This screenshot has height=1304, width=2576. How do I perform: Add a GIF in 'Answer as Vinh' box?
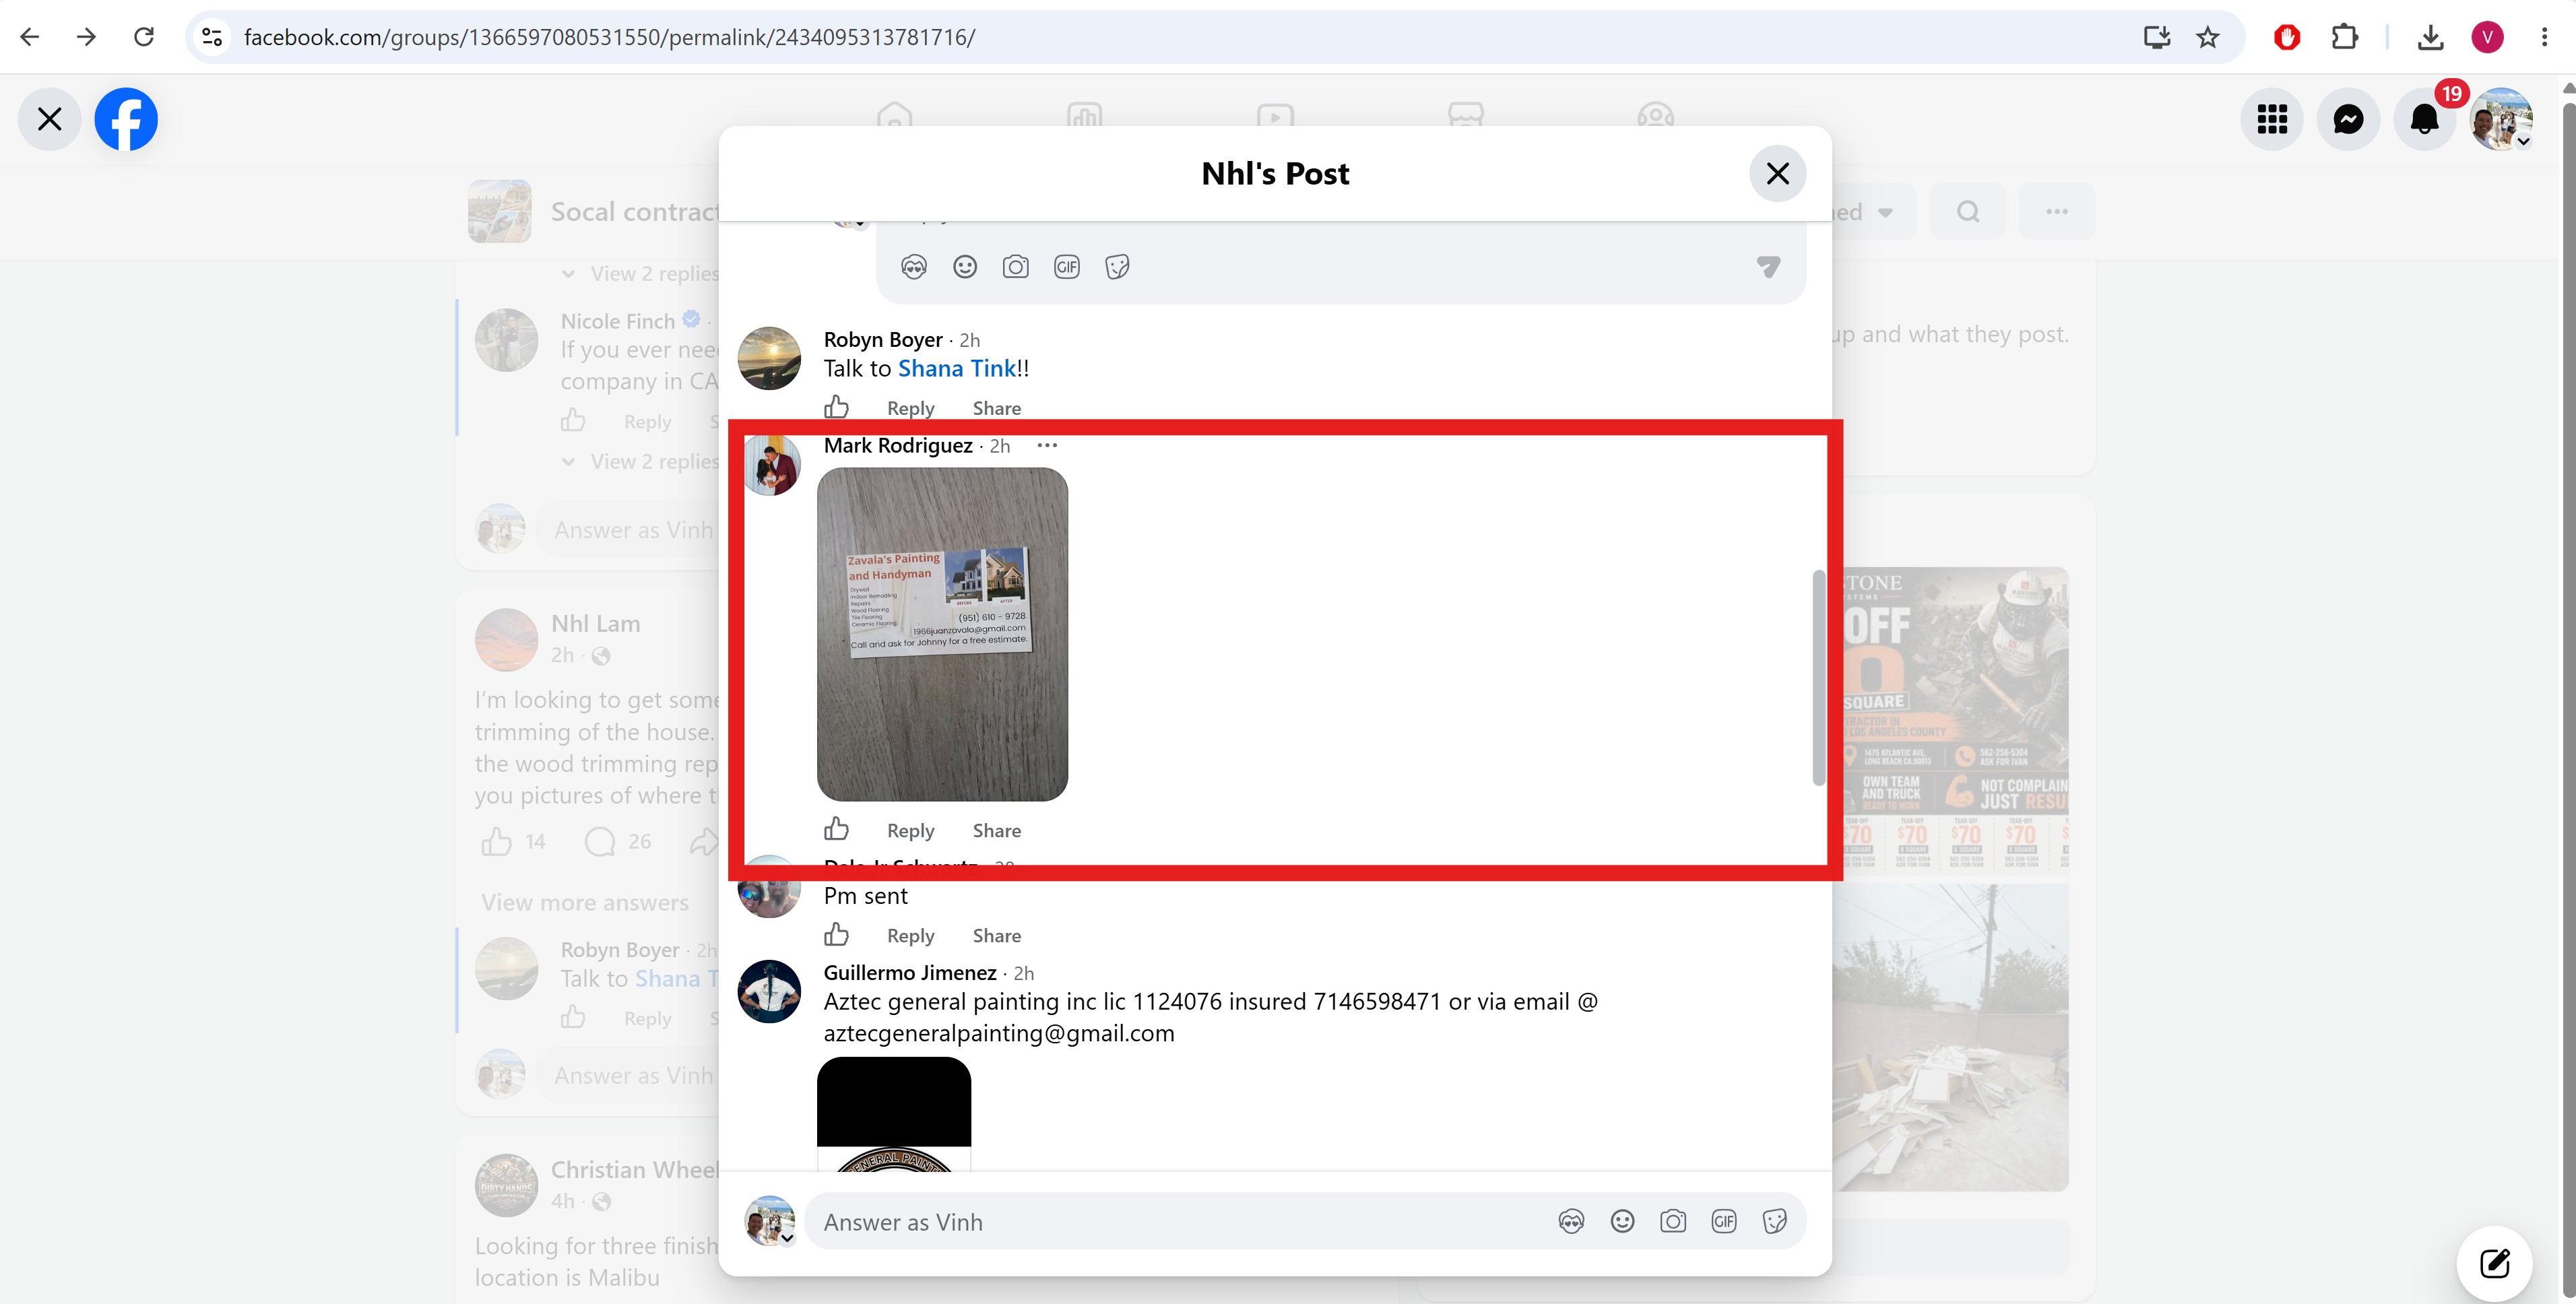click(1724, 1221)
